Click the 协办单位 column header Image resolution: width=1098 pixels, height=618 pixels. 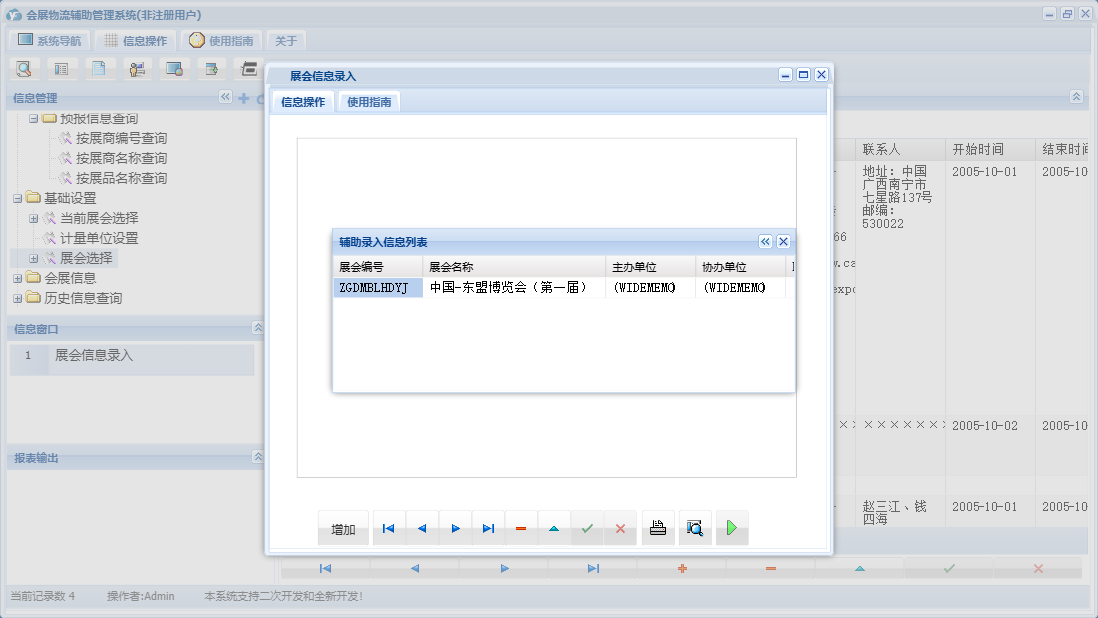click(x=740, y=267)
